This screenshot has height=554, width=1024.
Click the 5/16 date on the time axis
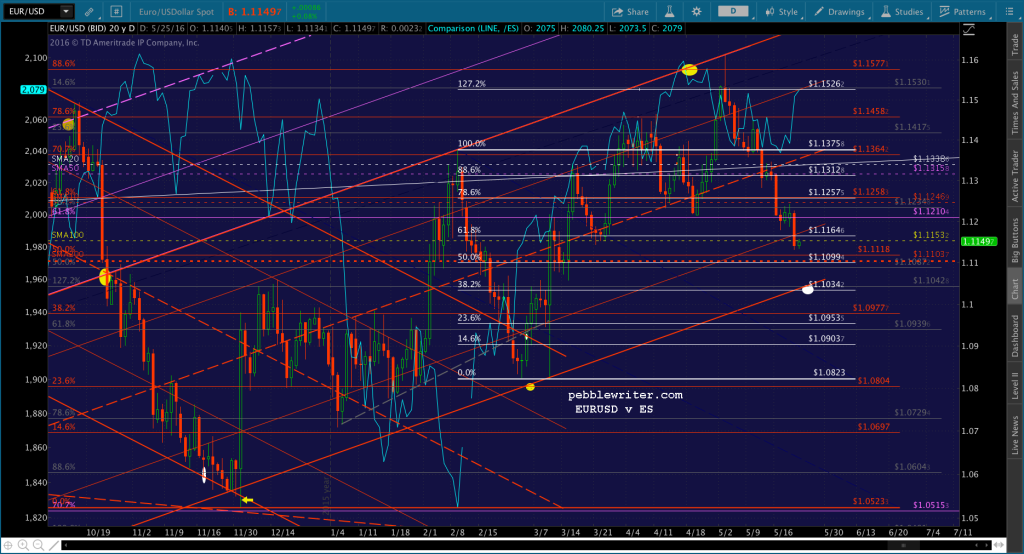pyautogui.click(x=783, y=532)
